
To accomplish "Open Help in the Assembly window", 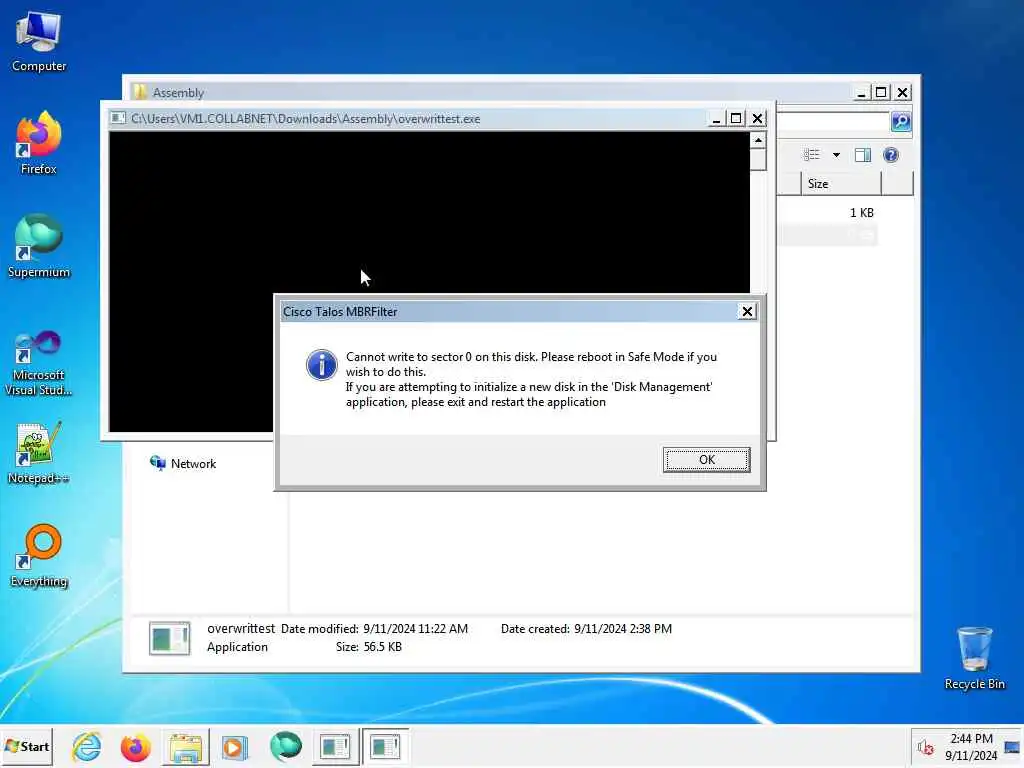I will point(891,155).
